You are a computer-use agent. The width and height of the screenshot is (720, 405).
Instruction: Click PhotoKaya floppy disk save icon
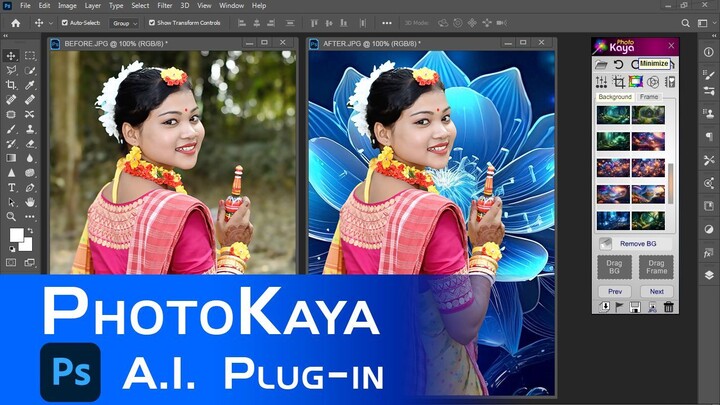(635, 307)
